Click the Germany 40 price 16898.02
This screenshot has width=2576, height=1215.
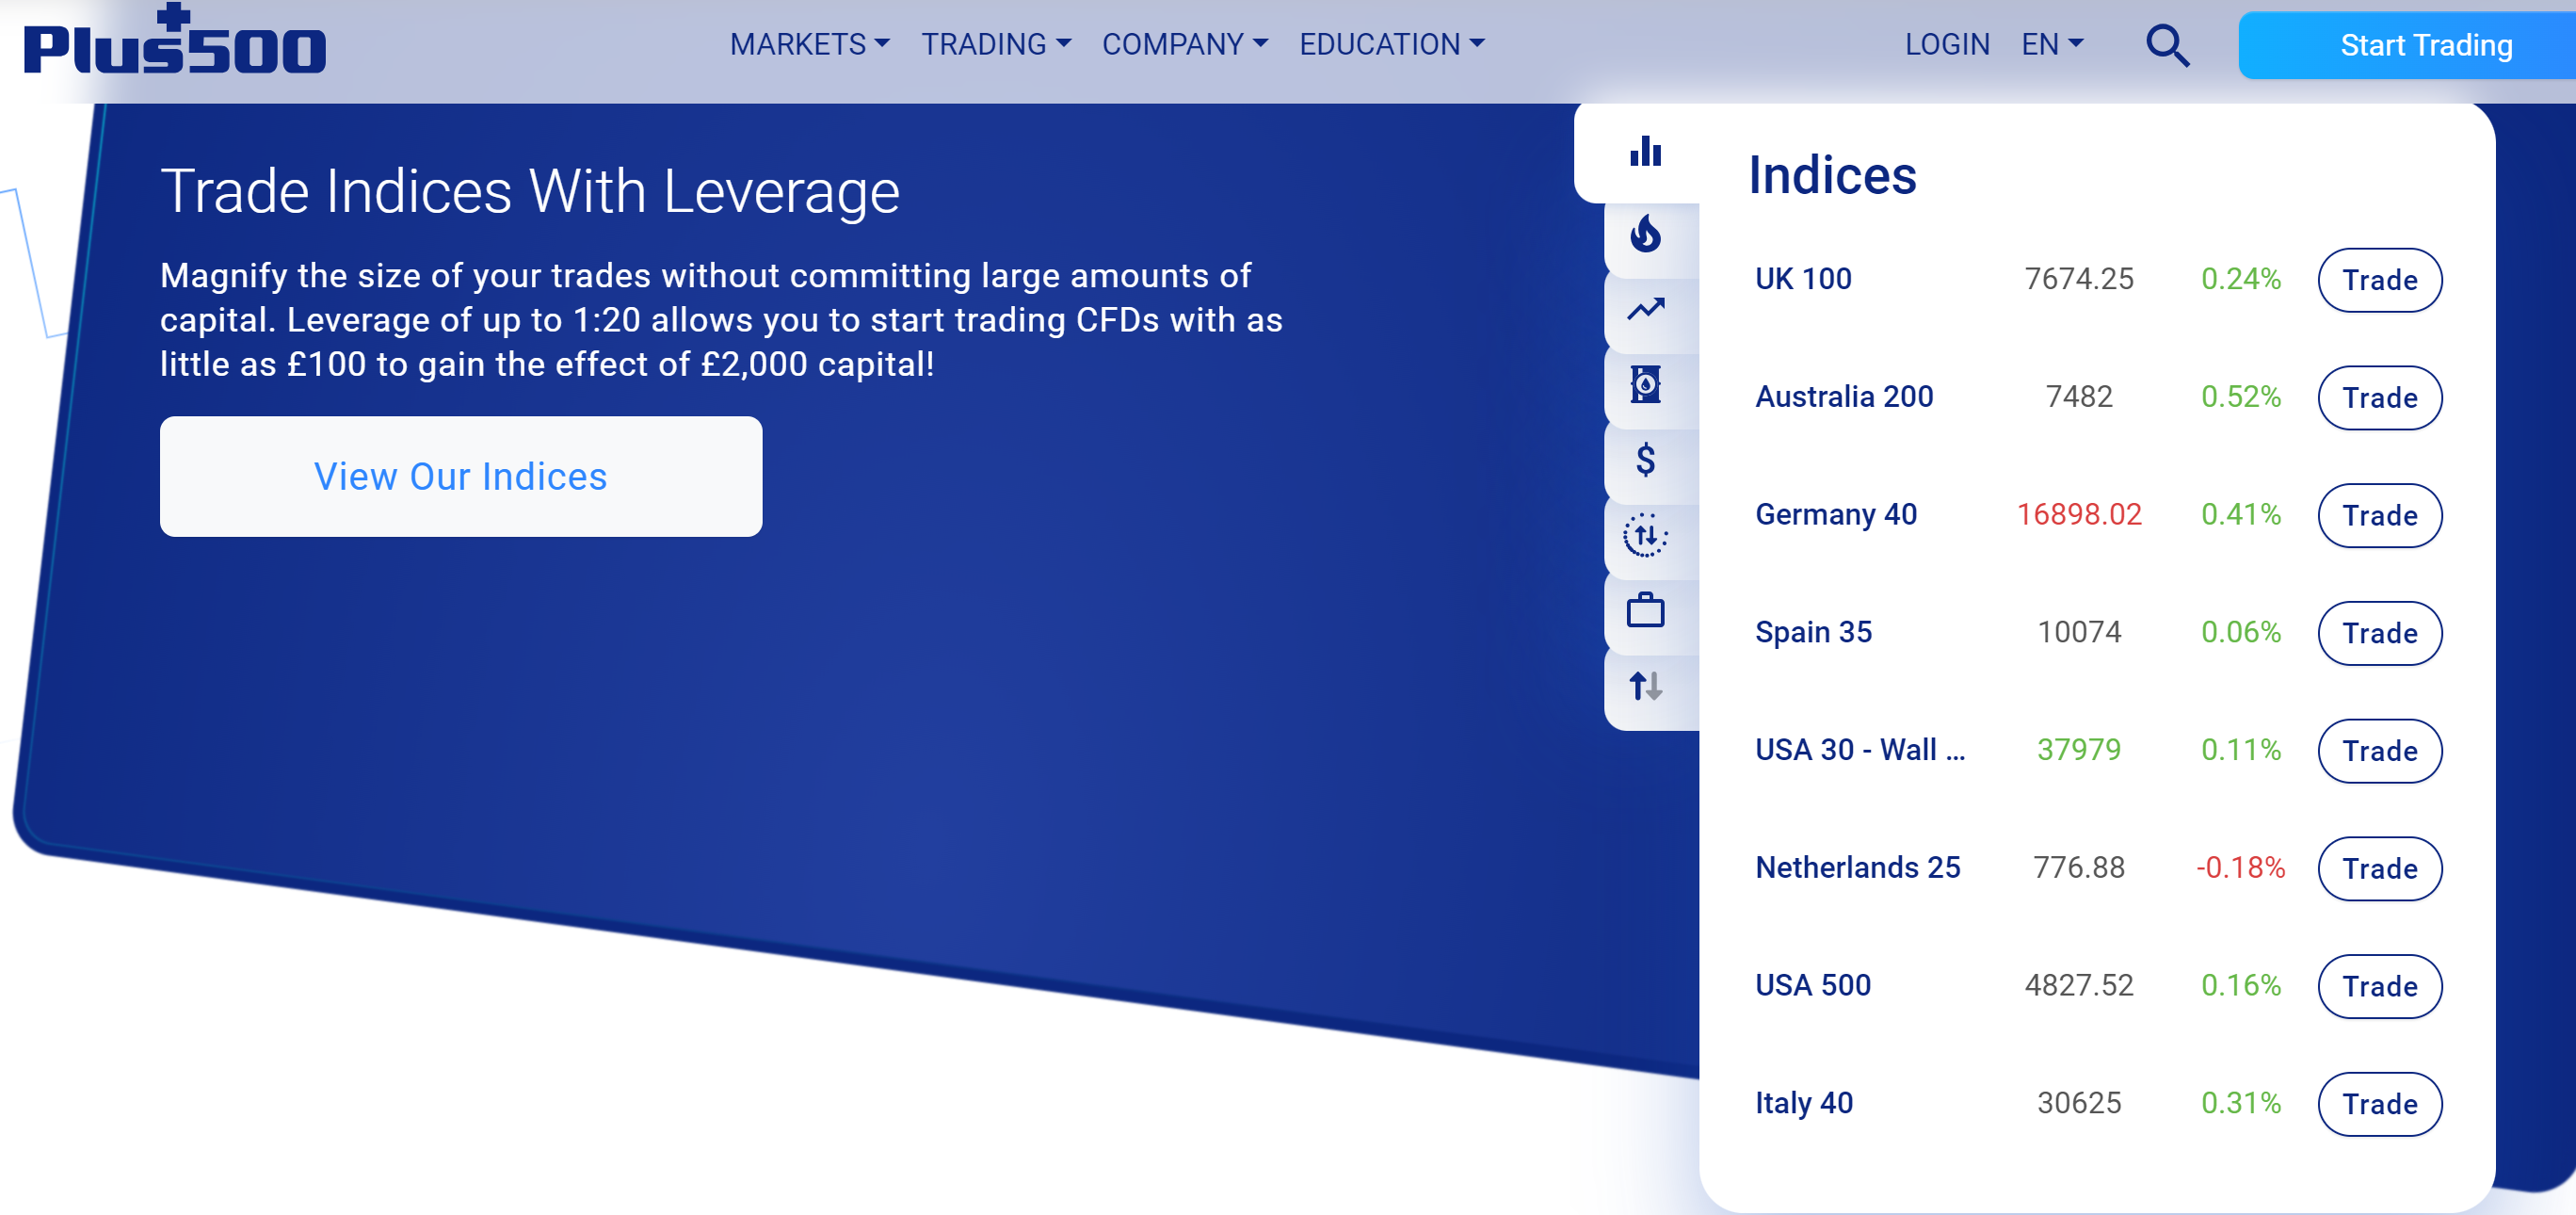[x=2079, y=514]
